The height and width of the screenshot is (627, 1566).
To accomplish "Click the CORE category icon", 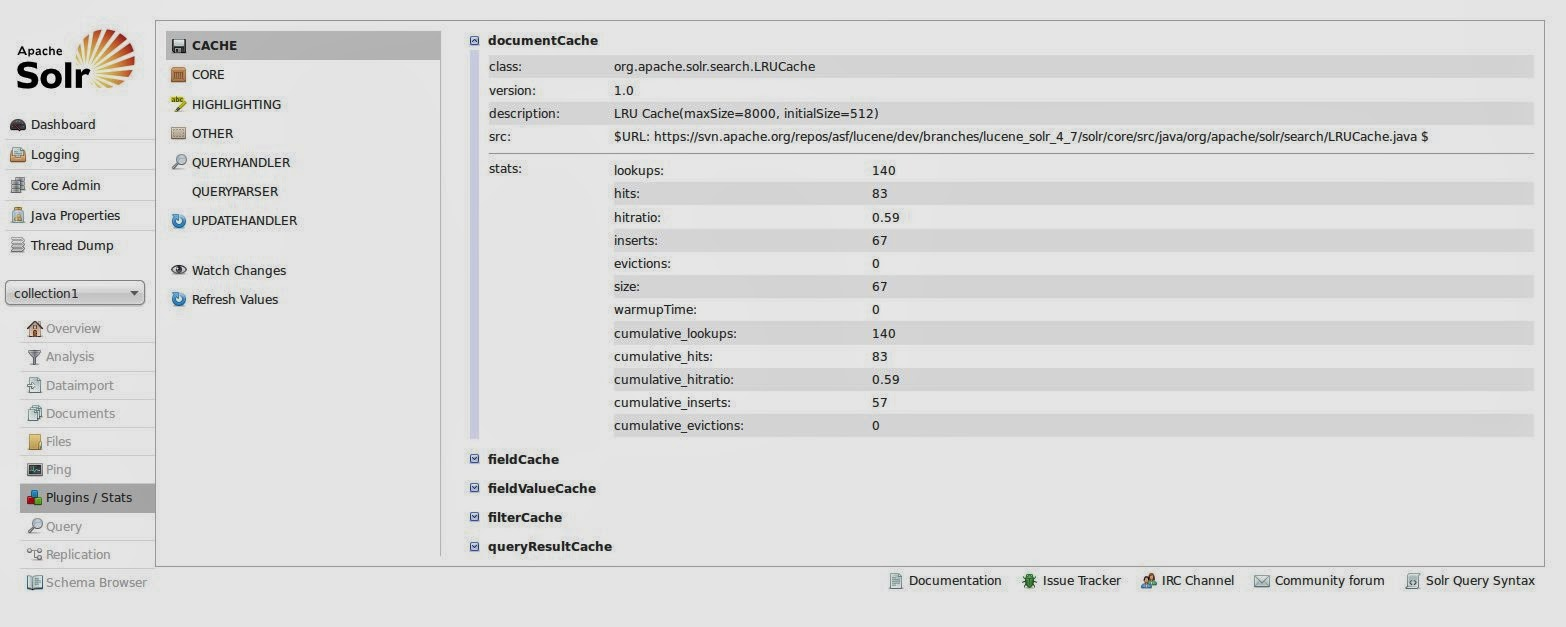I will (179, 75).
